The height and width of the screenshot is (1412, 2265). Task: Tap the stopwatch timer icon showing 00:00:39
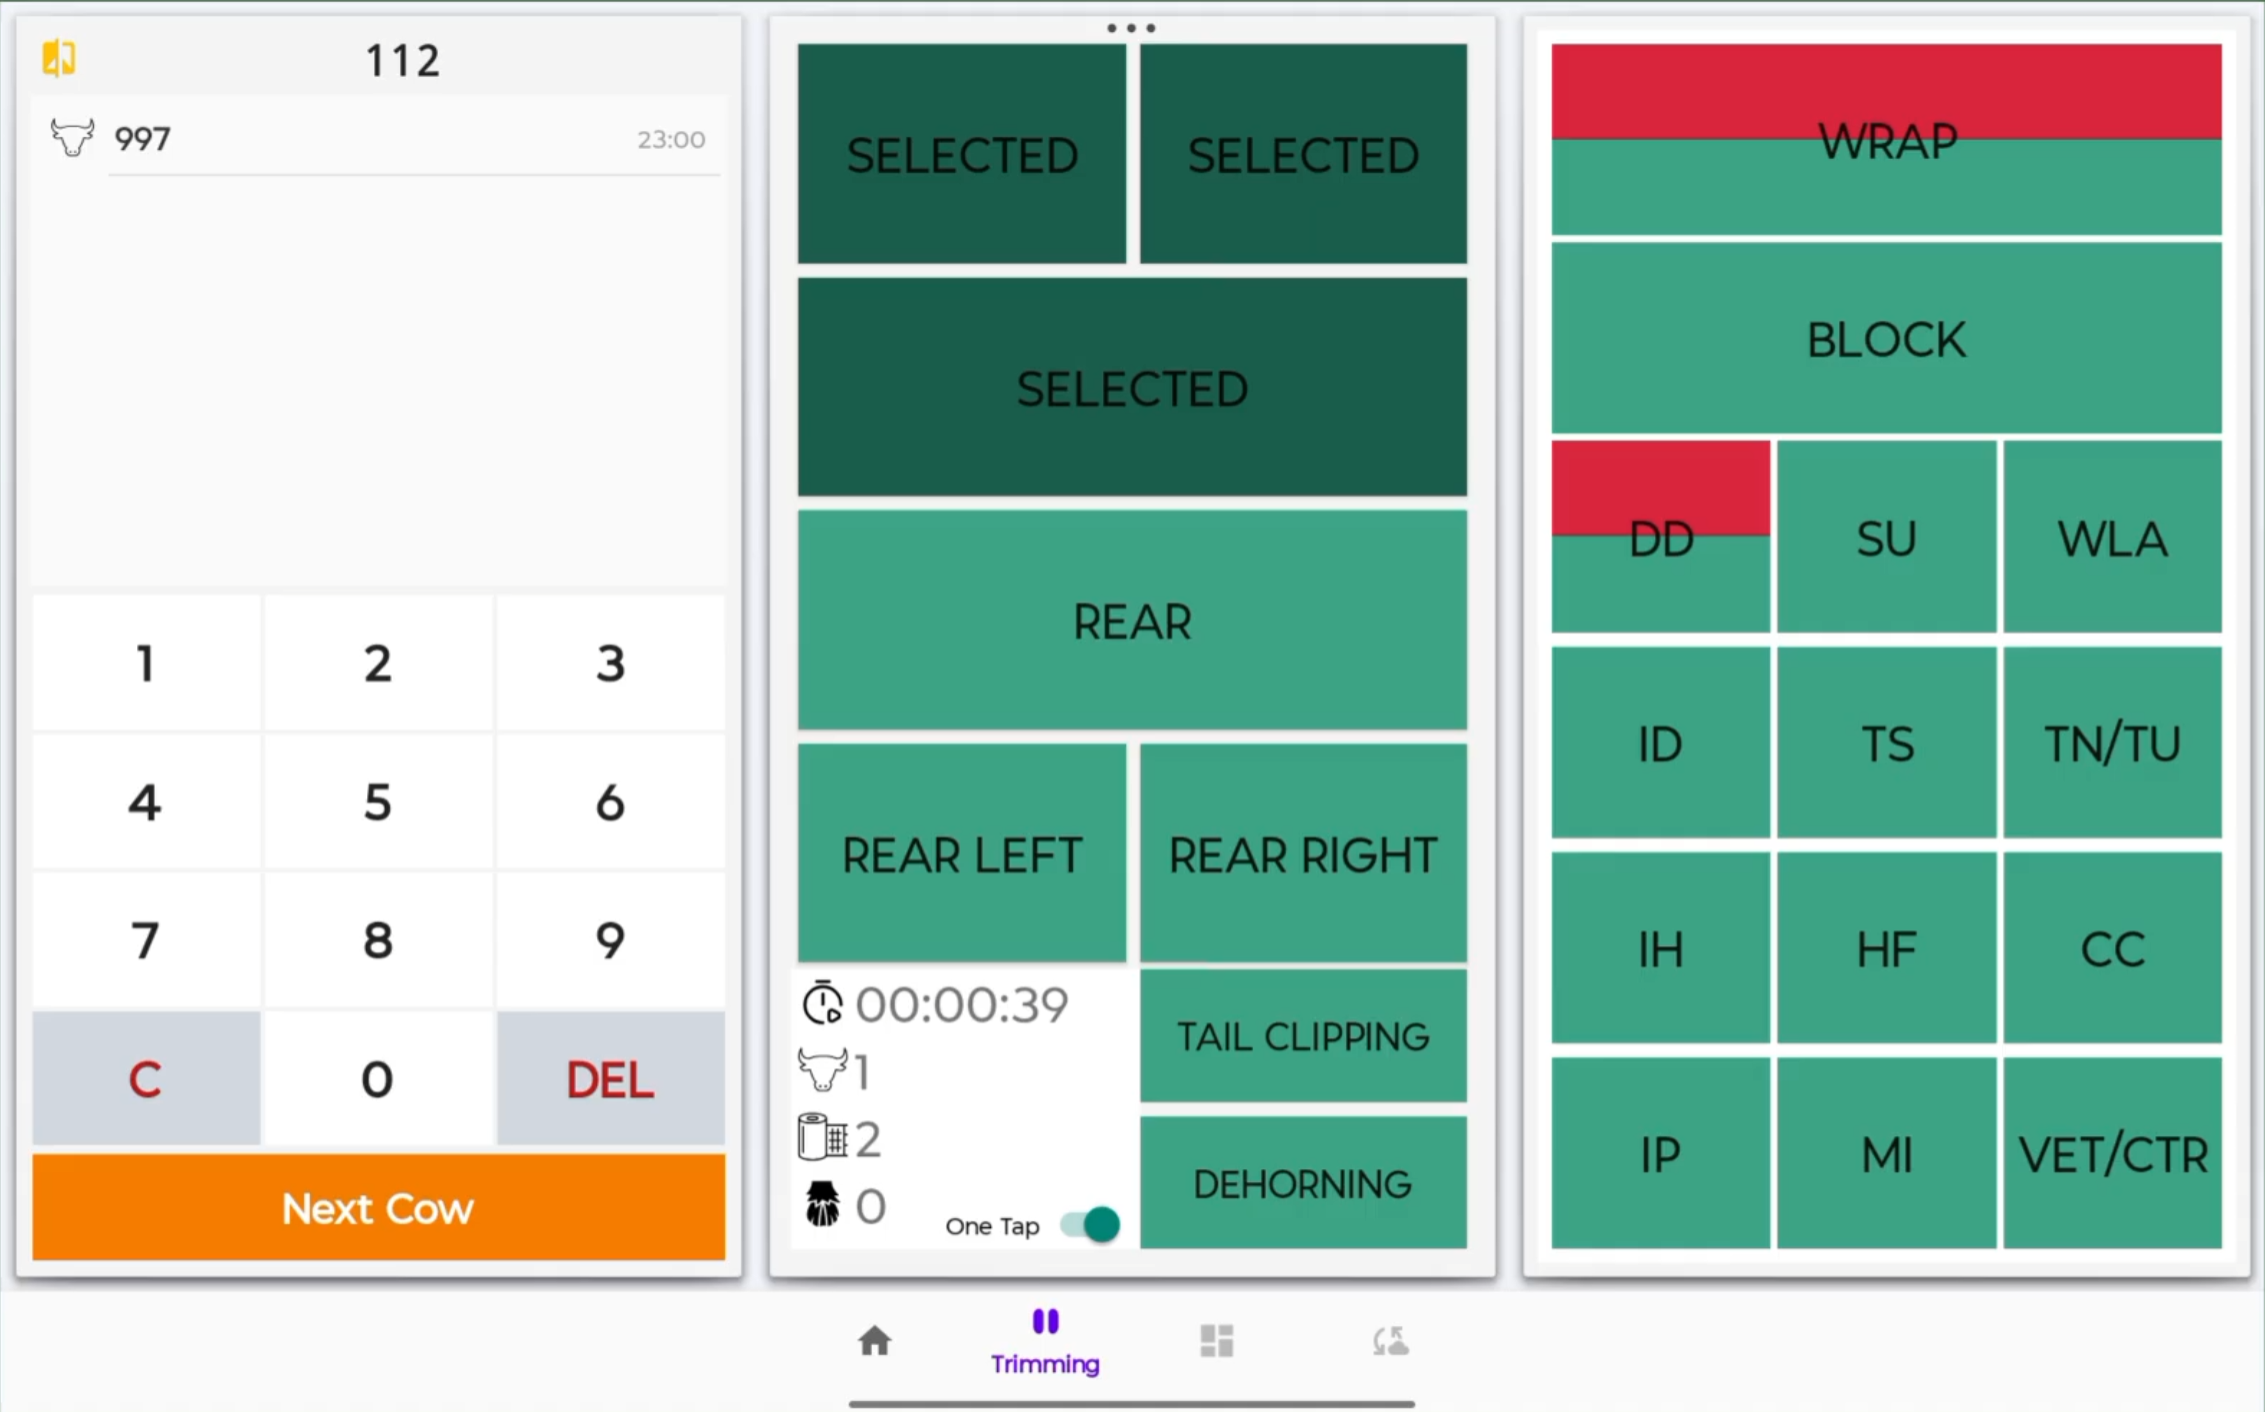coord(822,1003)
